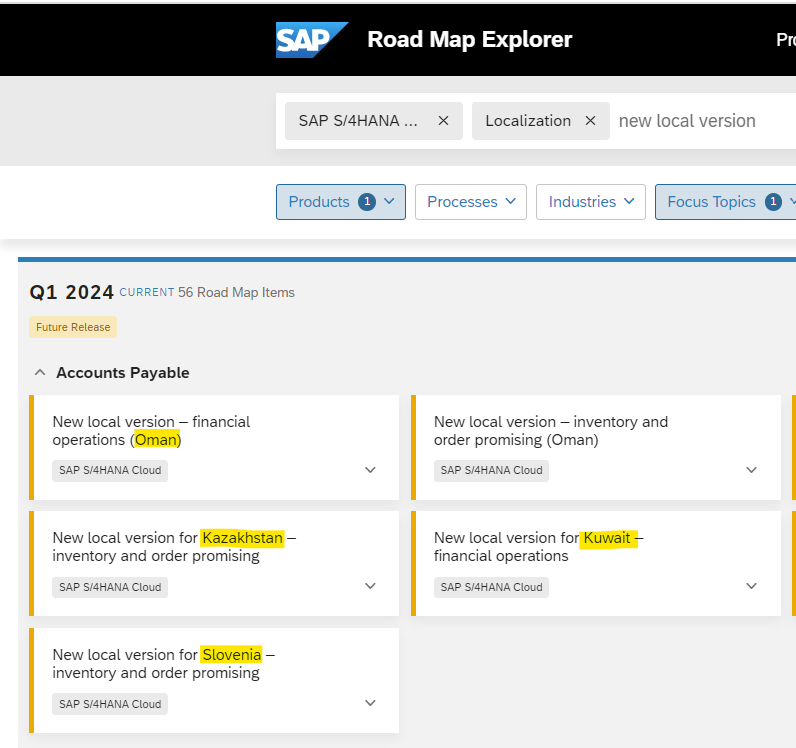Click the '56 Road Map Items' text
Viewport: 796px width, 748px height.
[x=236, y=292]
